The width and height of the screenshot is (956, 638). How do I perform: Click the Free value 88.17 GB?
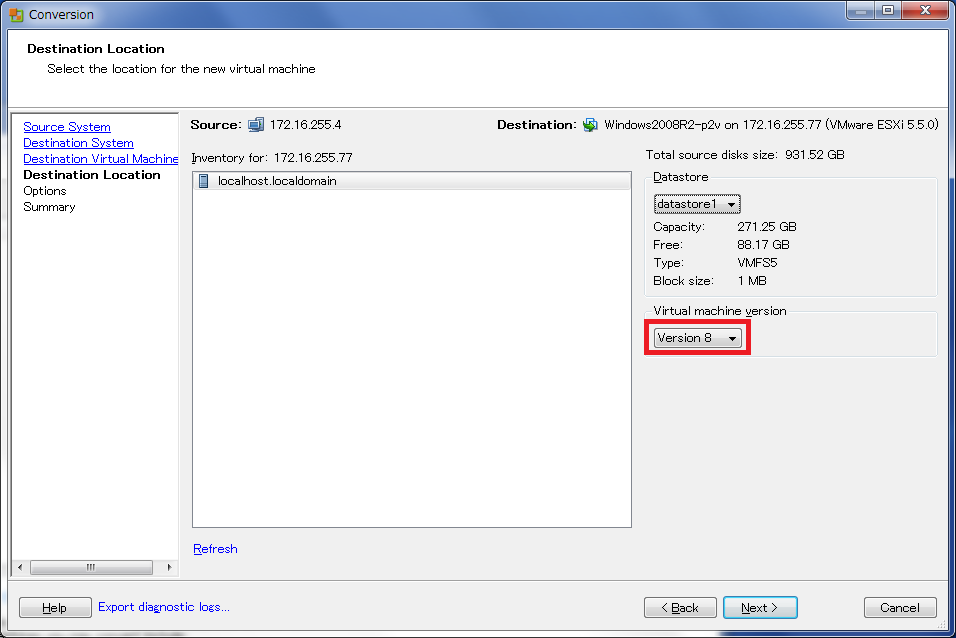tap(763, 245)
